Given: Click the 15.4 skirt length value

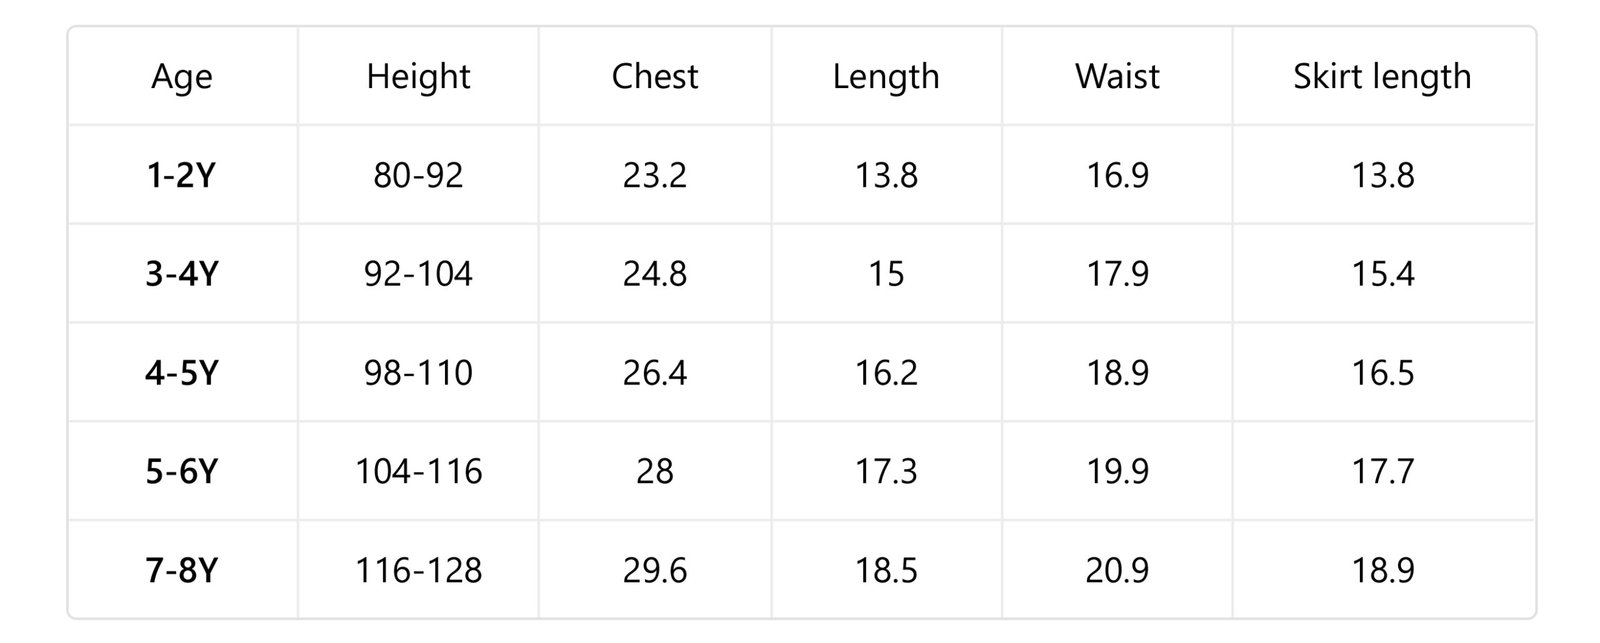Looking at the screenshot, I should 1383,274.
